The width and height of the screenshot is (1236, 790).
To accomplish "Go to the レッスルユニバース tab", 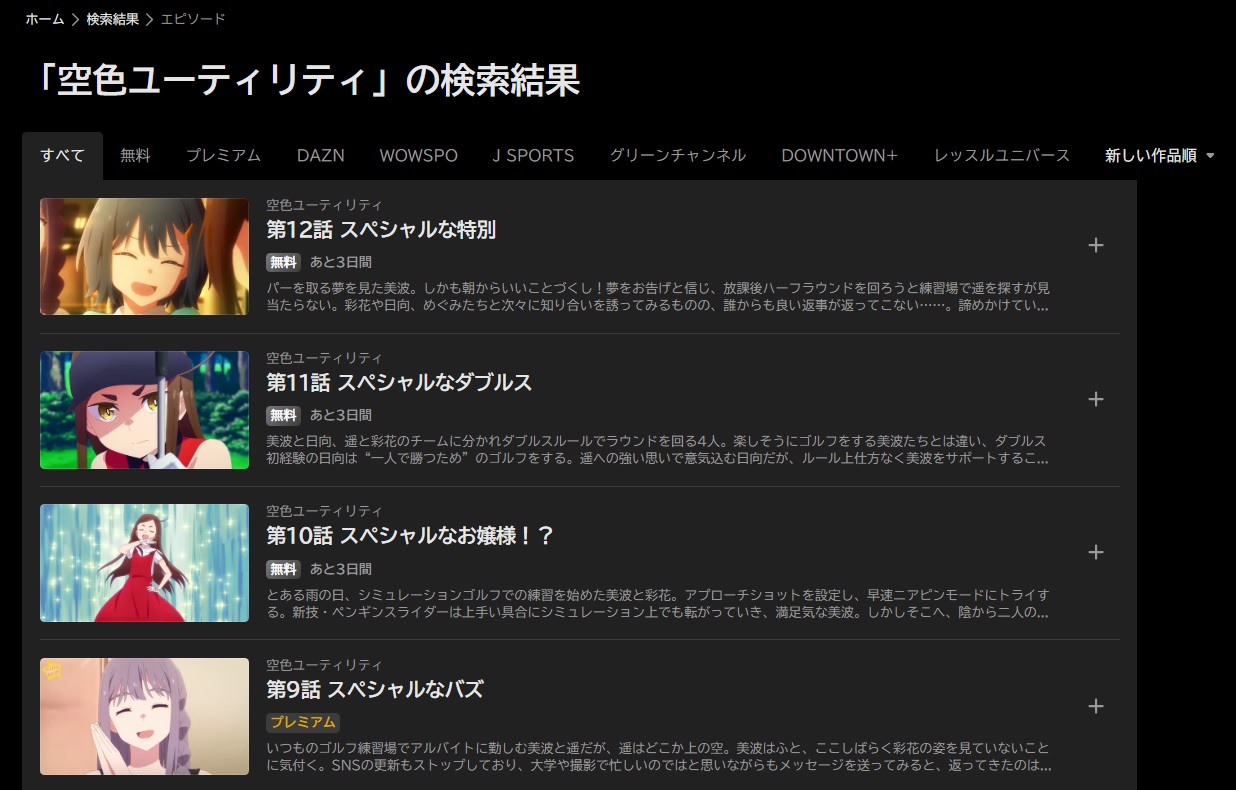I will tap(1001, 156).
